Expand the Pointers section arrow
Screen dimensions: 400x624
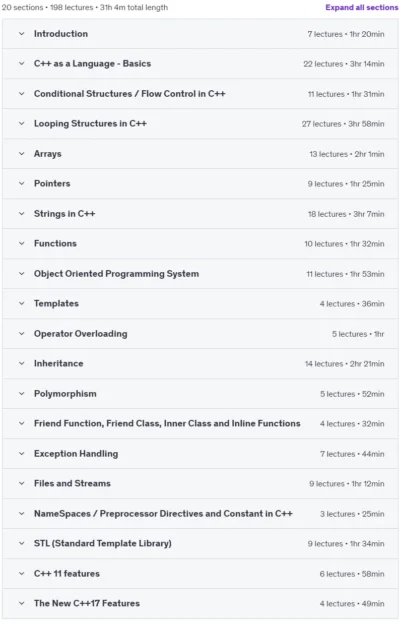(21, 183)
